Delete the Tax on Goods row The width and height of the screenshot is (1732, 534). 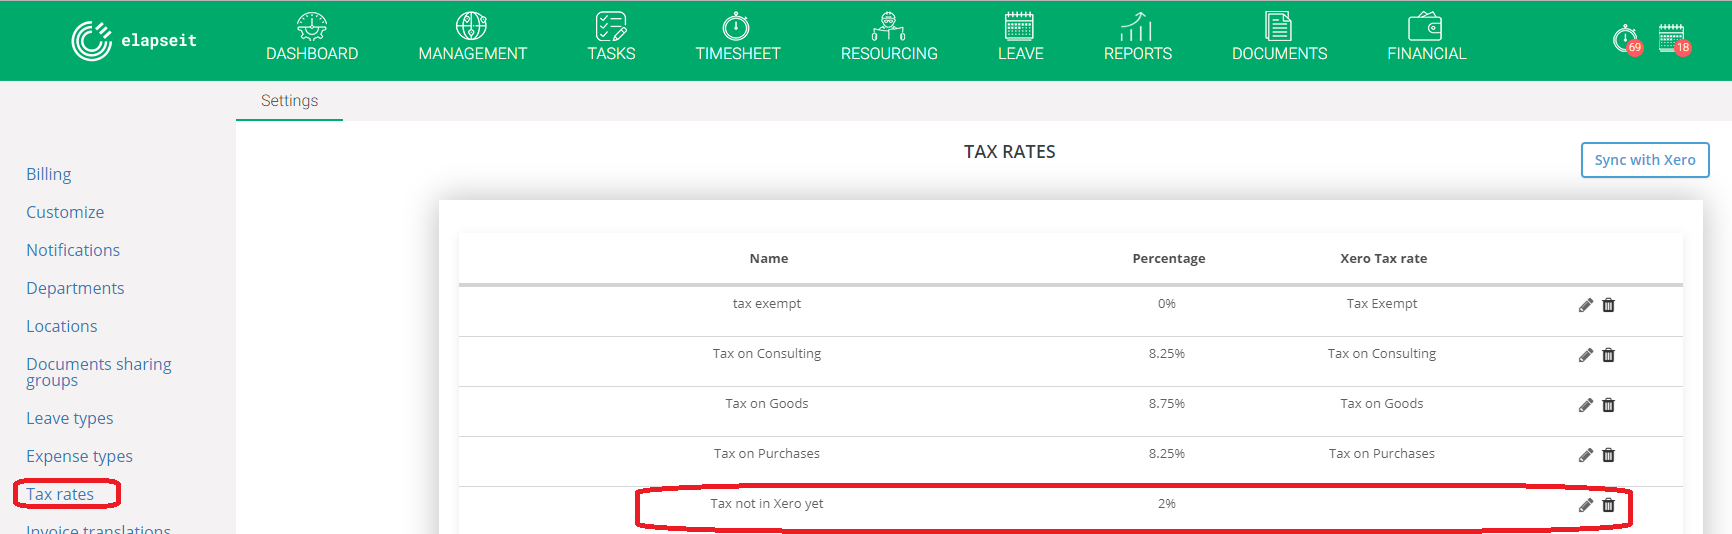point(1609,405)
